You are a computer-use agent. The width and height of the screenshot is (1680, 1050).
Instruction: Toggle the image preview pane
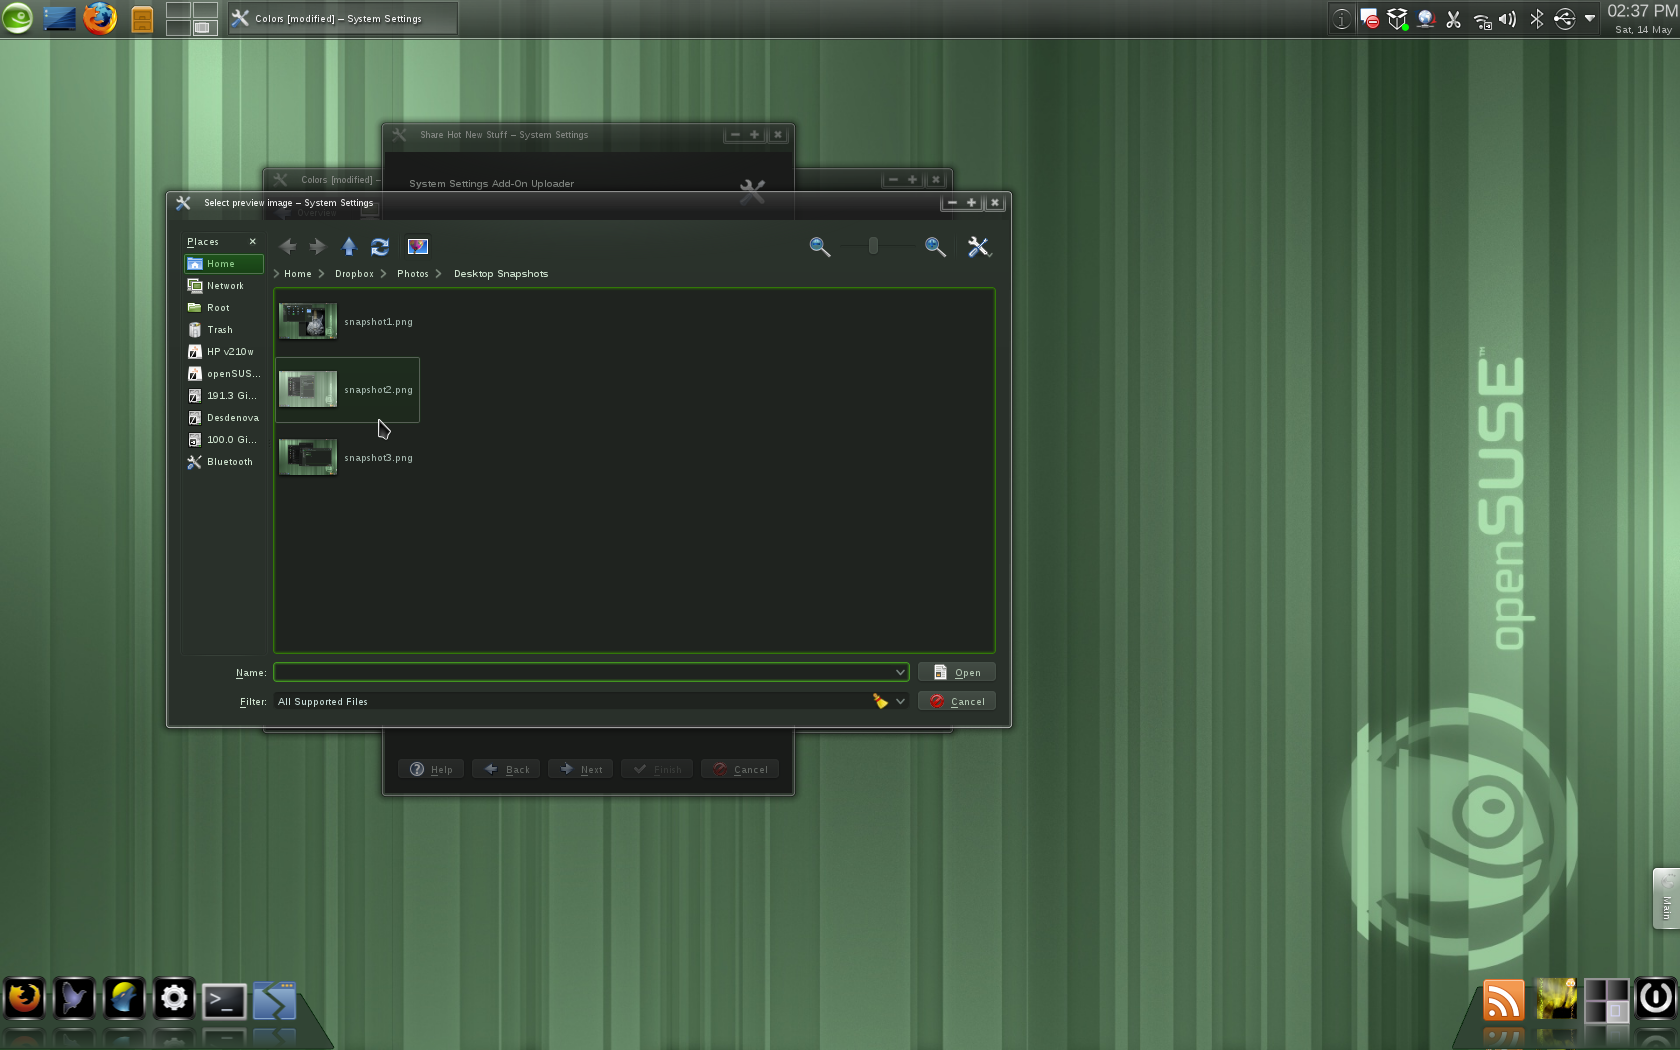418,247
